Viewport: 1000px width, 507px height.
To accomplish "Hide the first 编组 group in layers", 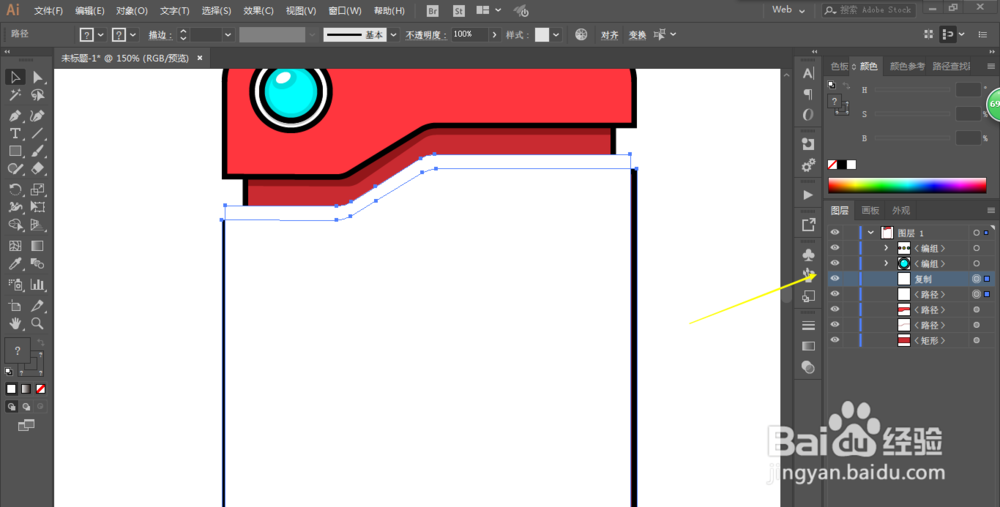I will (835, 248).
